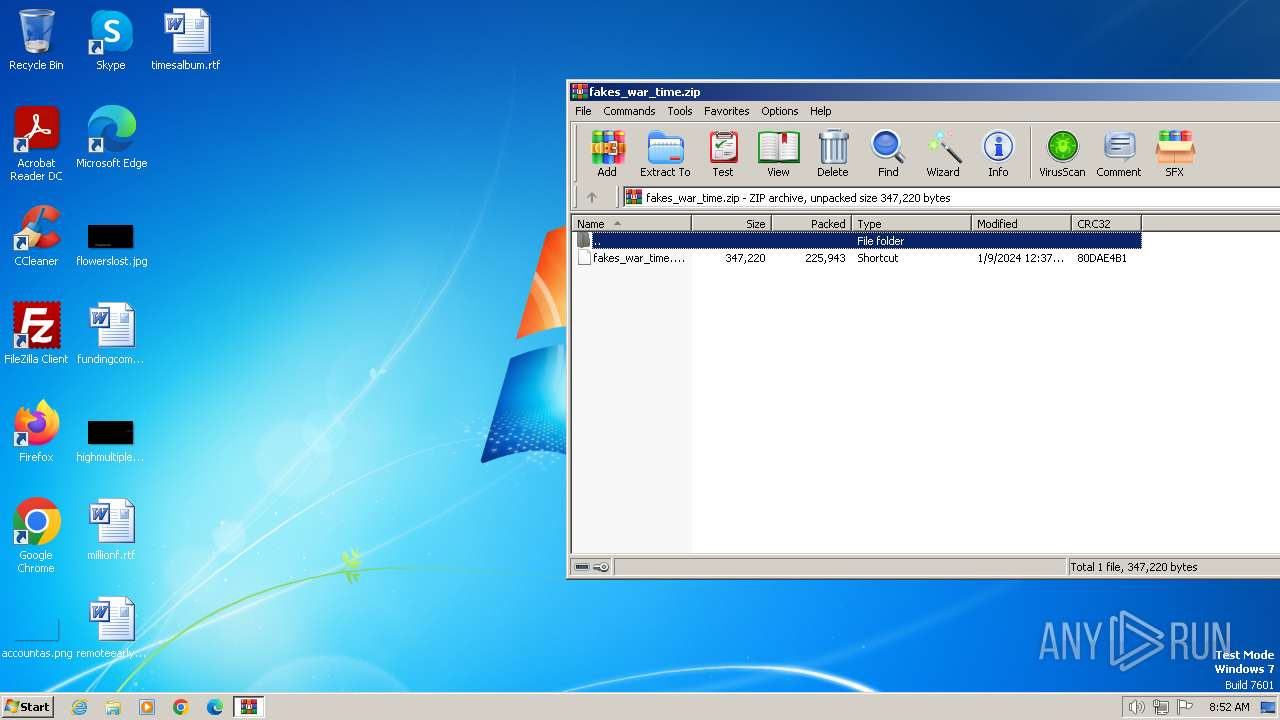This screenshot has width=1280, height=720.
Task: Click the Add toolbar icon in WinRAR
Action: 607,154
